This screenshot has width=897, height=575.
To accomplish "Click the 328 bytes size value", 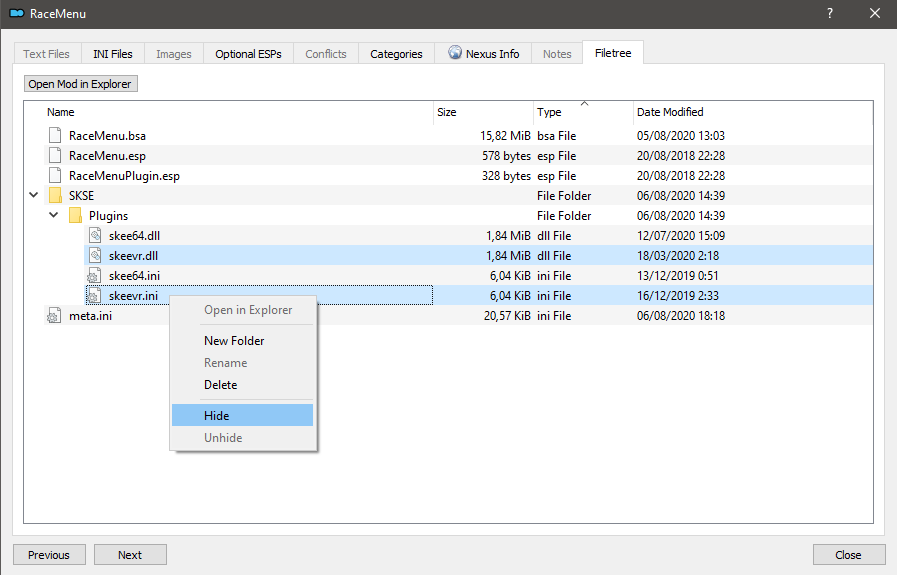I will tap(506, 176).
